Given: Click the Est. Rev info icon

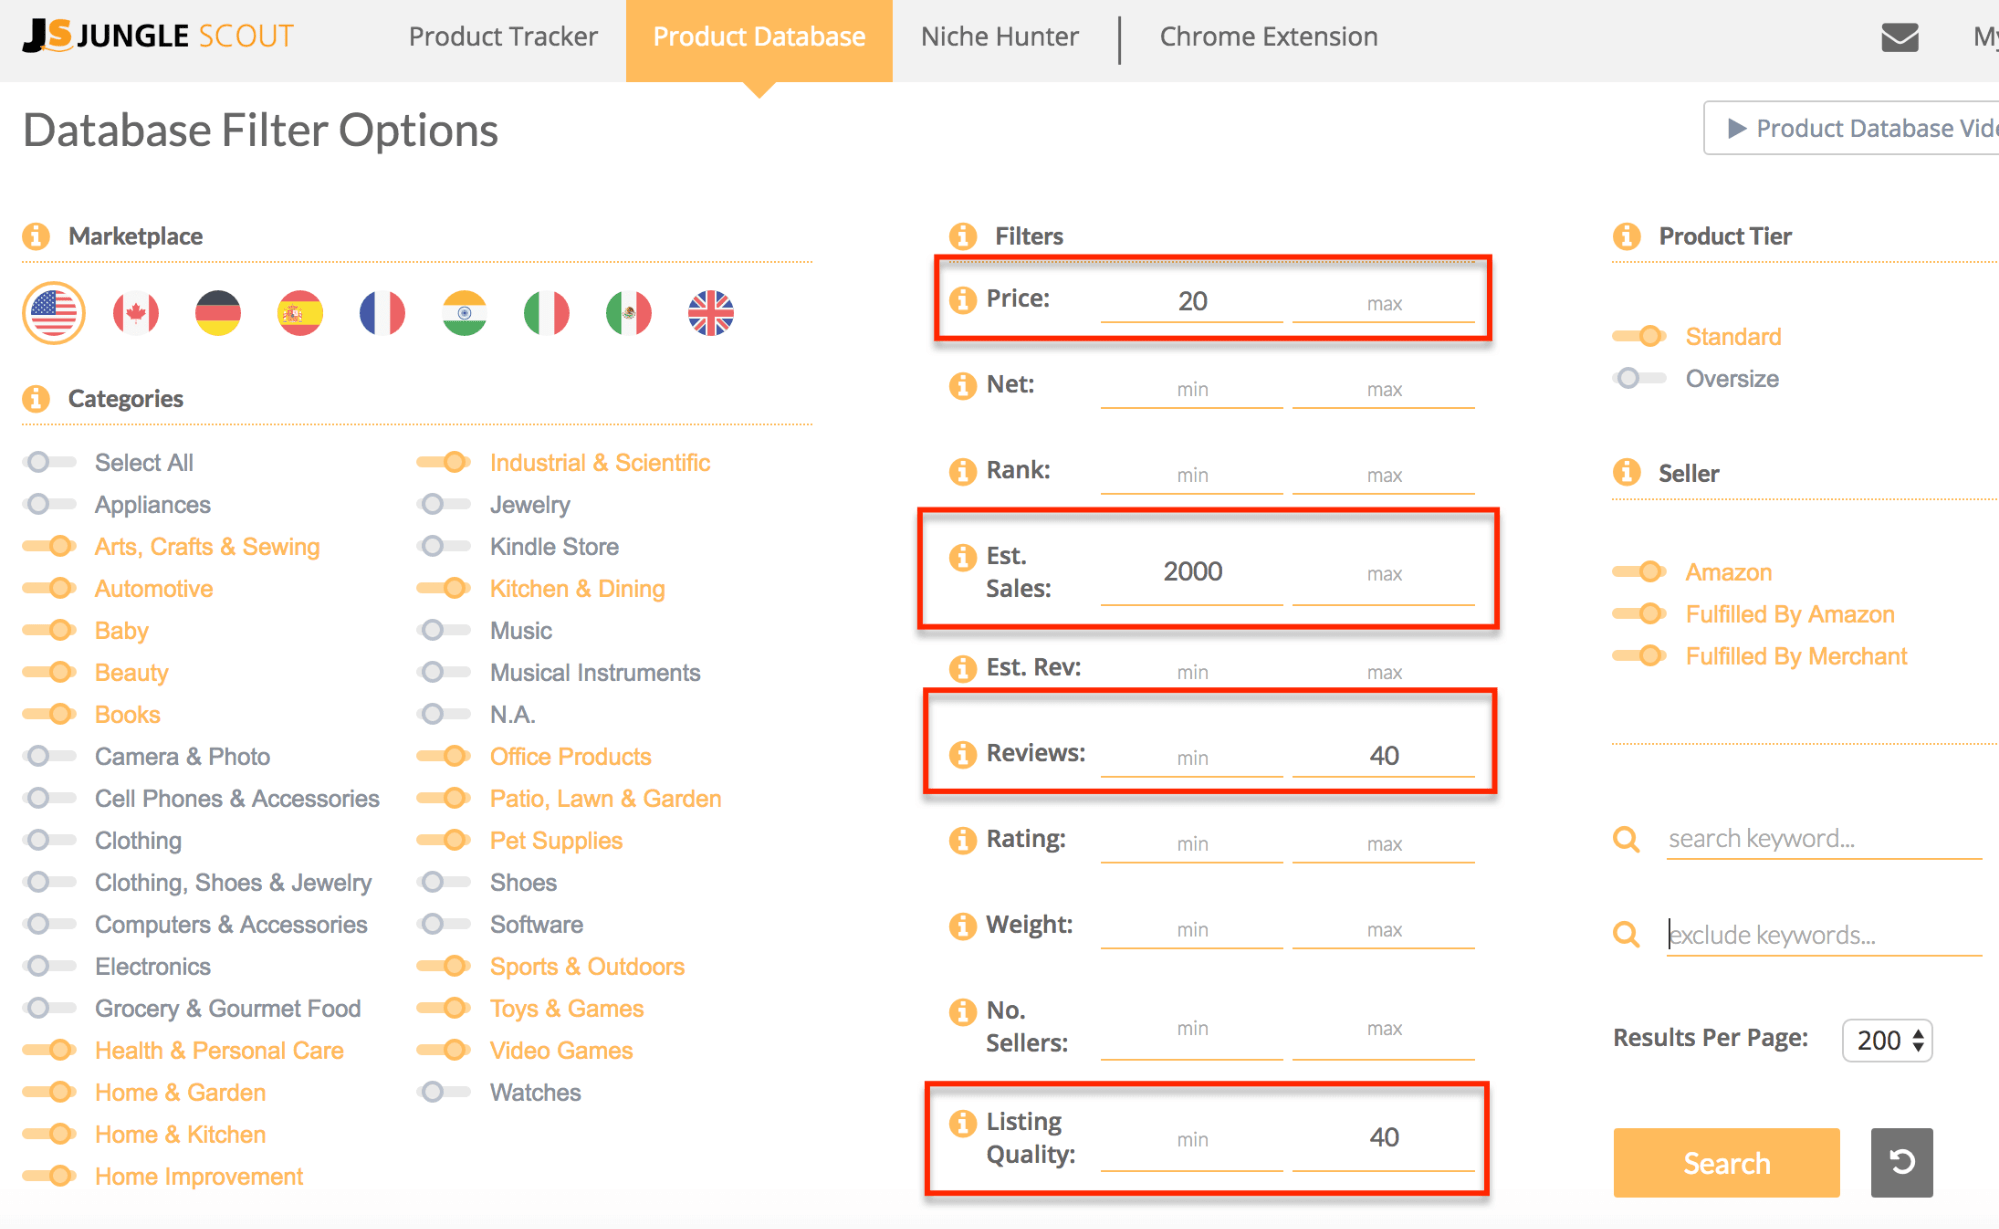Looking at the screenshot, I should click(963, 668).
